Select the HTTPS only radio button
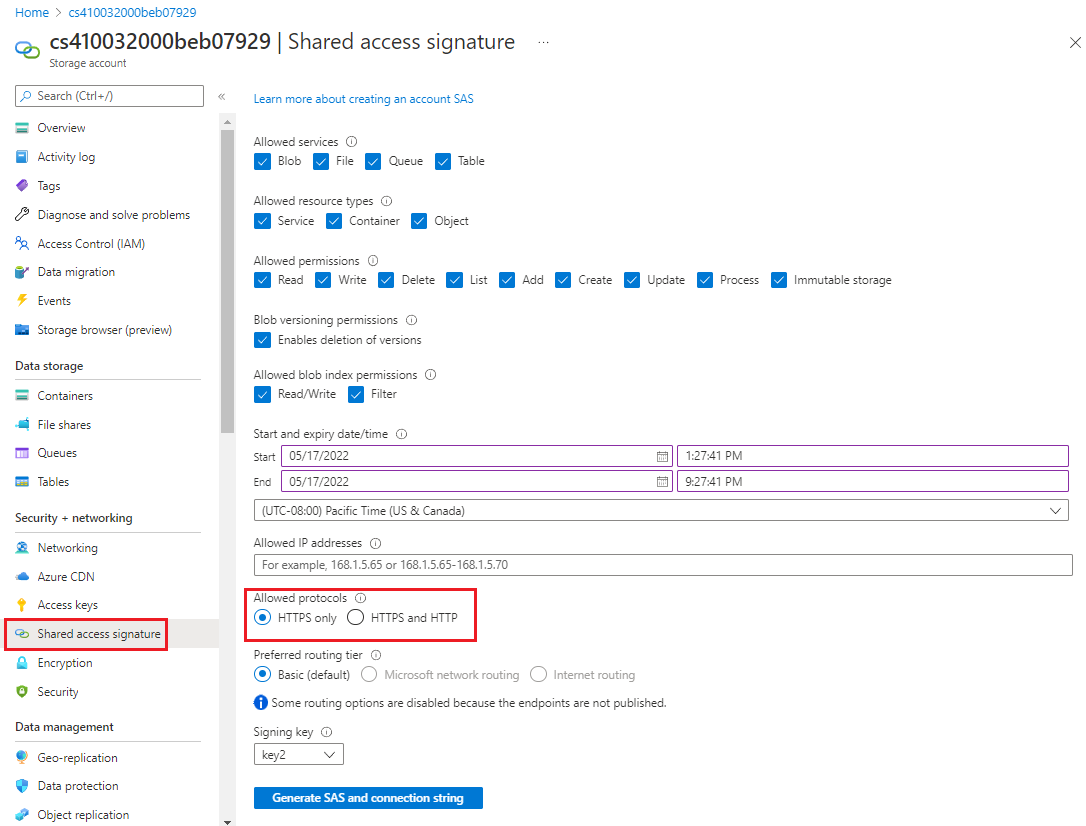1086x826 pixels. pos(262,617)
